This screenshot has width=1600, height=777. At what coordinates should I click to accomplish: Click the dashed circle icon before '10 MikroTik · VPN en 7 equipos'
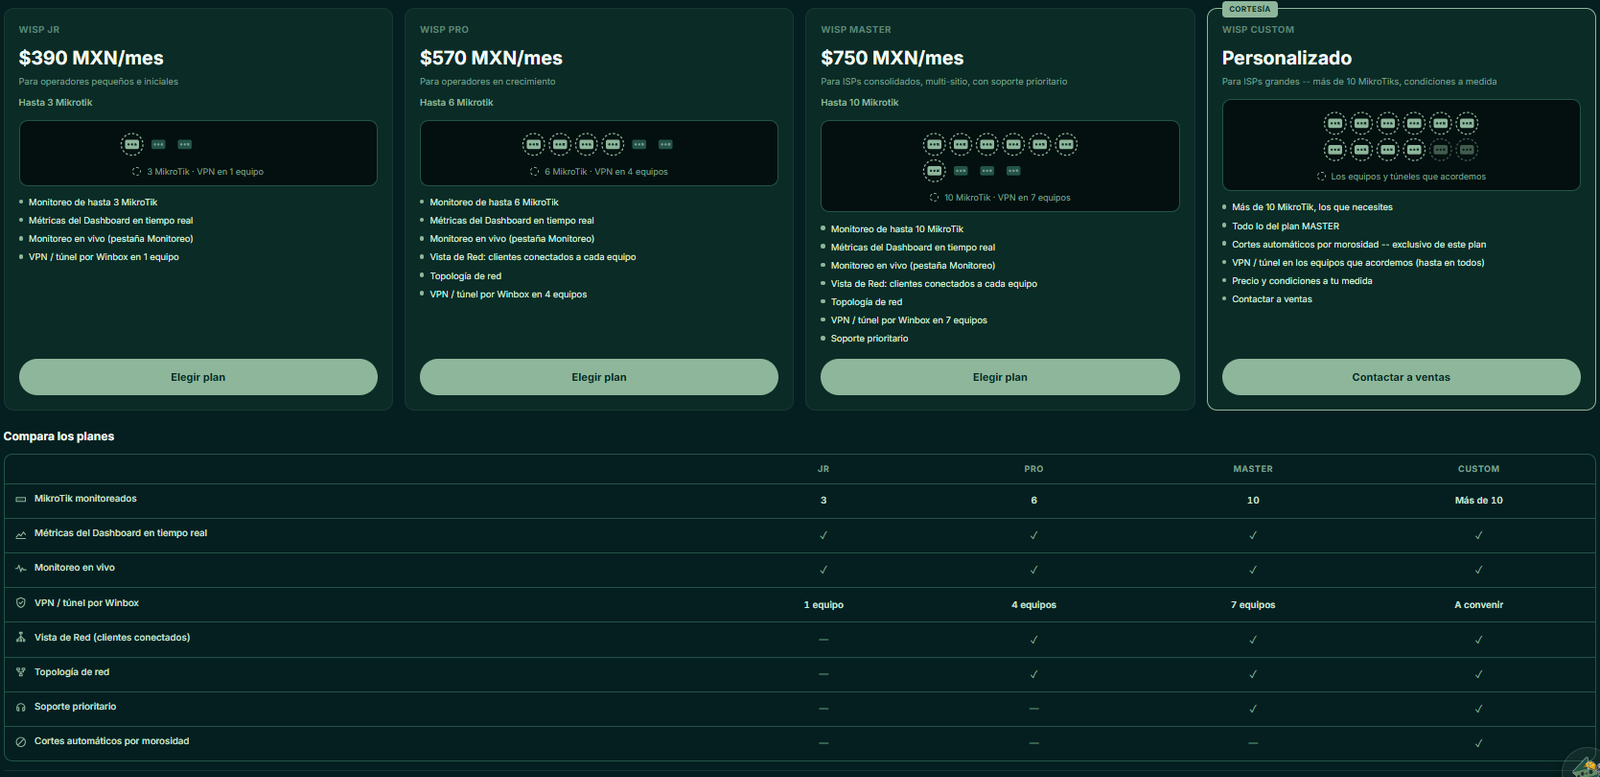(x=934, y=198)
